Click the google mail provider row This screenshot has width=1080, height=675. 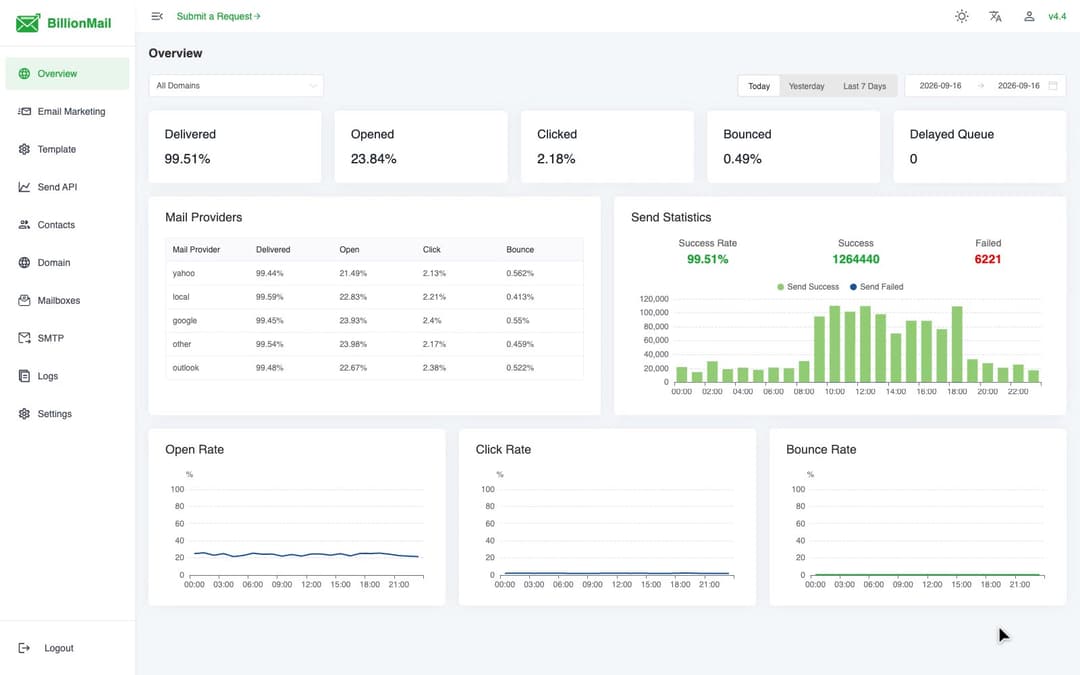(x=374, y=320)
